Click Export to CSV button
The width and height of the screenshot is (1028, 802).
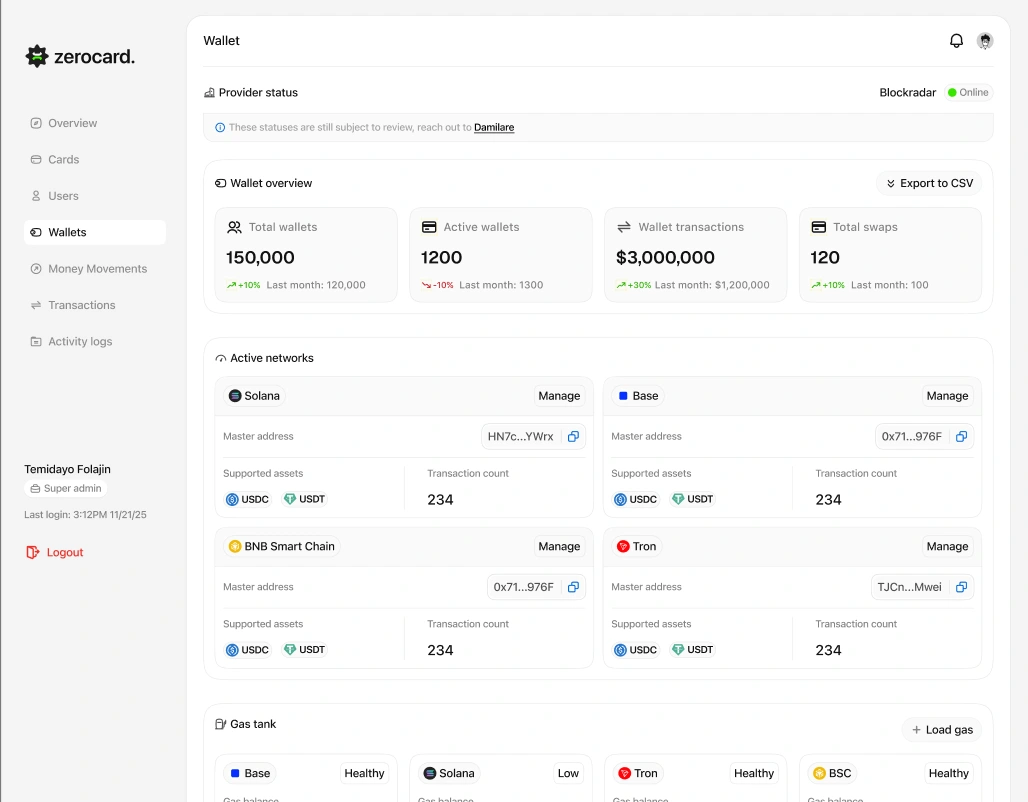[x=929, y=184]
